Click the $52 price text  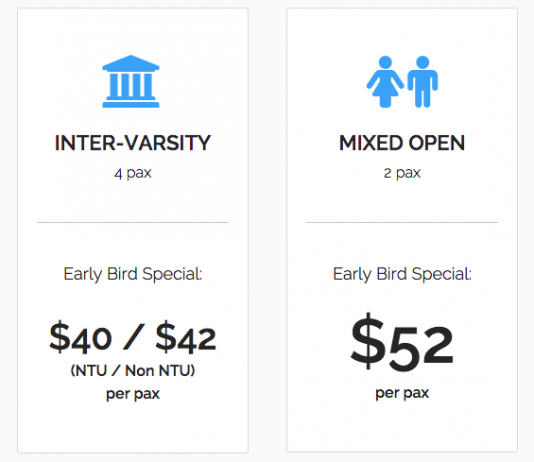[402, 342]
